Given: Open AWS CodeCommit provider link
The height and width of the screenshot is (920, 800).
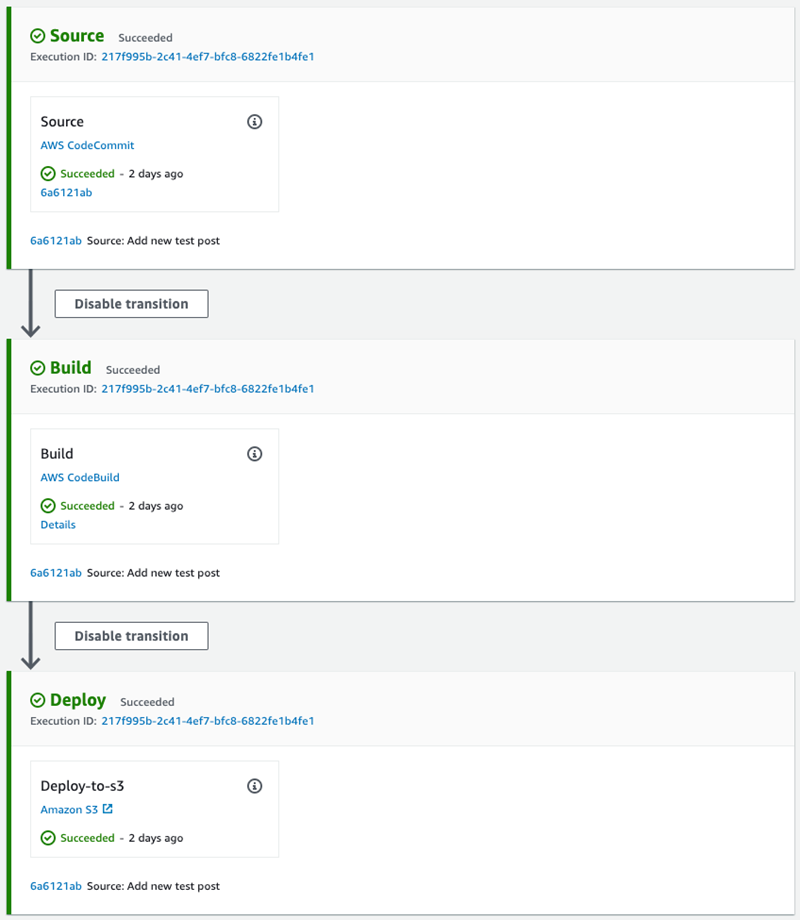Looking at the screenshot, I should pyautogui.click(x=87, y=146).
